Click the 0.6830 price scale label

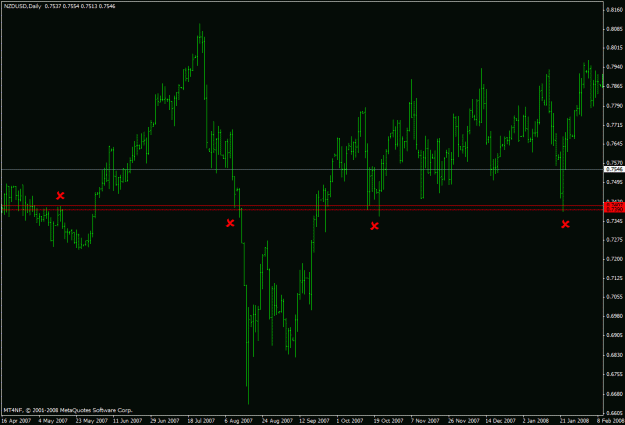[x=614, y=354]
